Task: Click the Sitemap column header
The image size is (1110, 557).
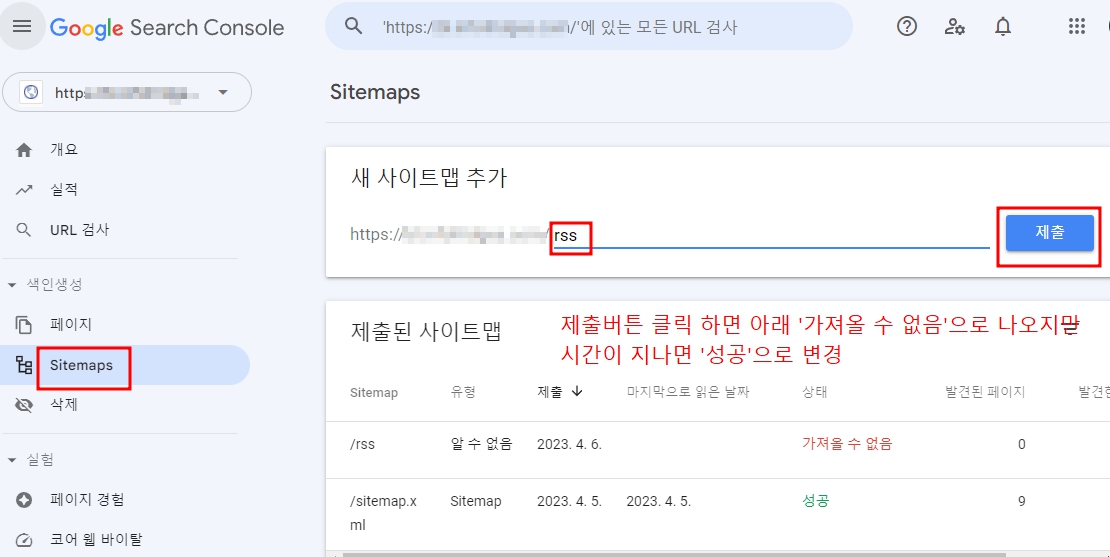Action: coord(374,392)
